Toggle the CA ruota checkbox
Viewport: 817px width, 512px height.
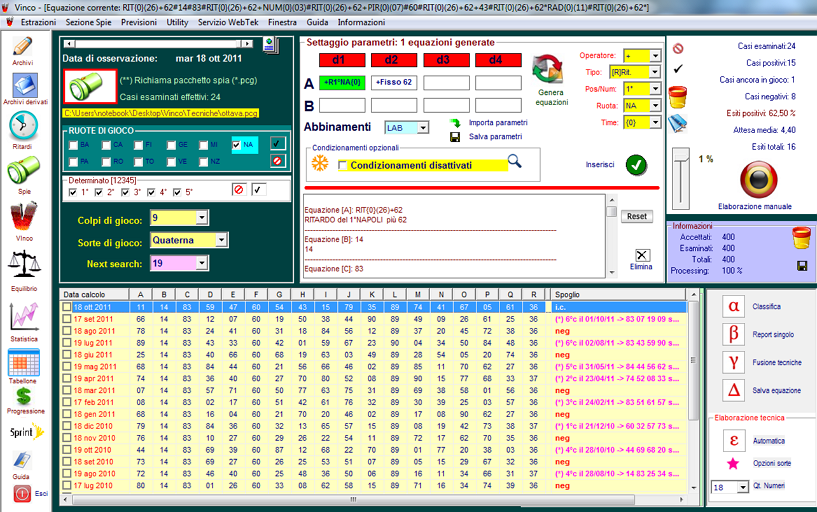pos(106,145)
